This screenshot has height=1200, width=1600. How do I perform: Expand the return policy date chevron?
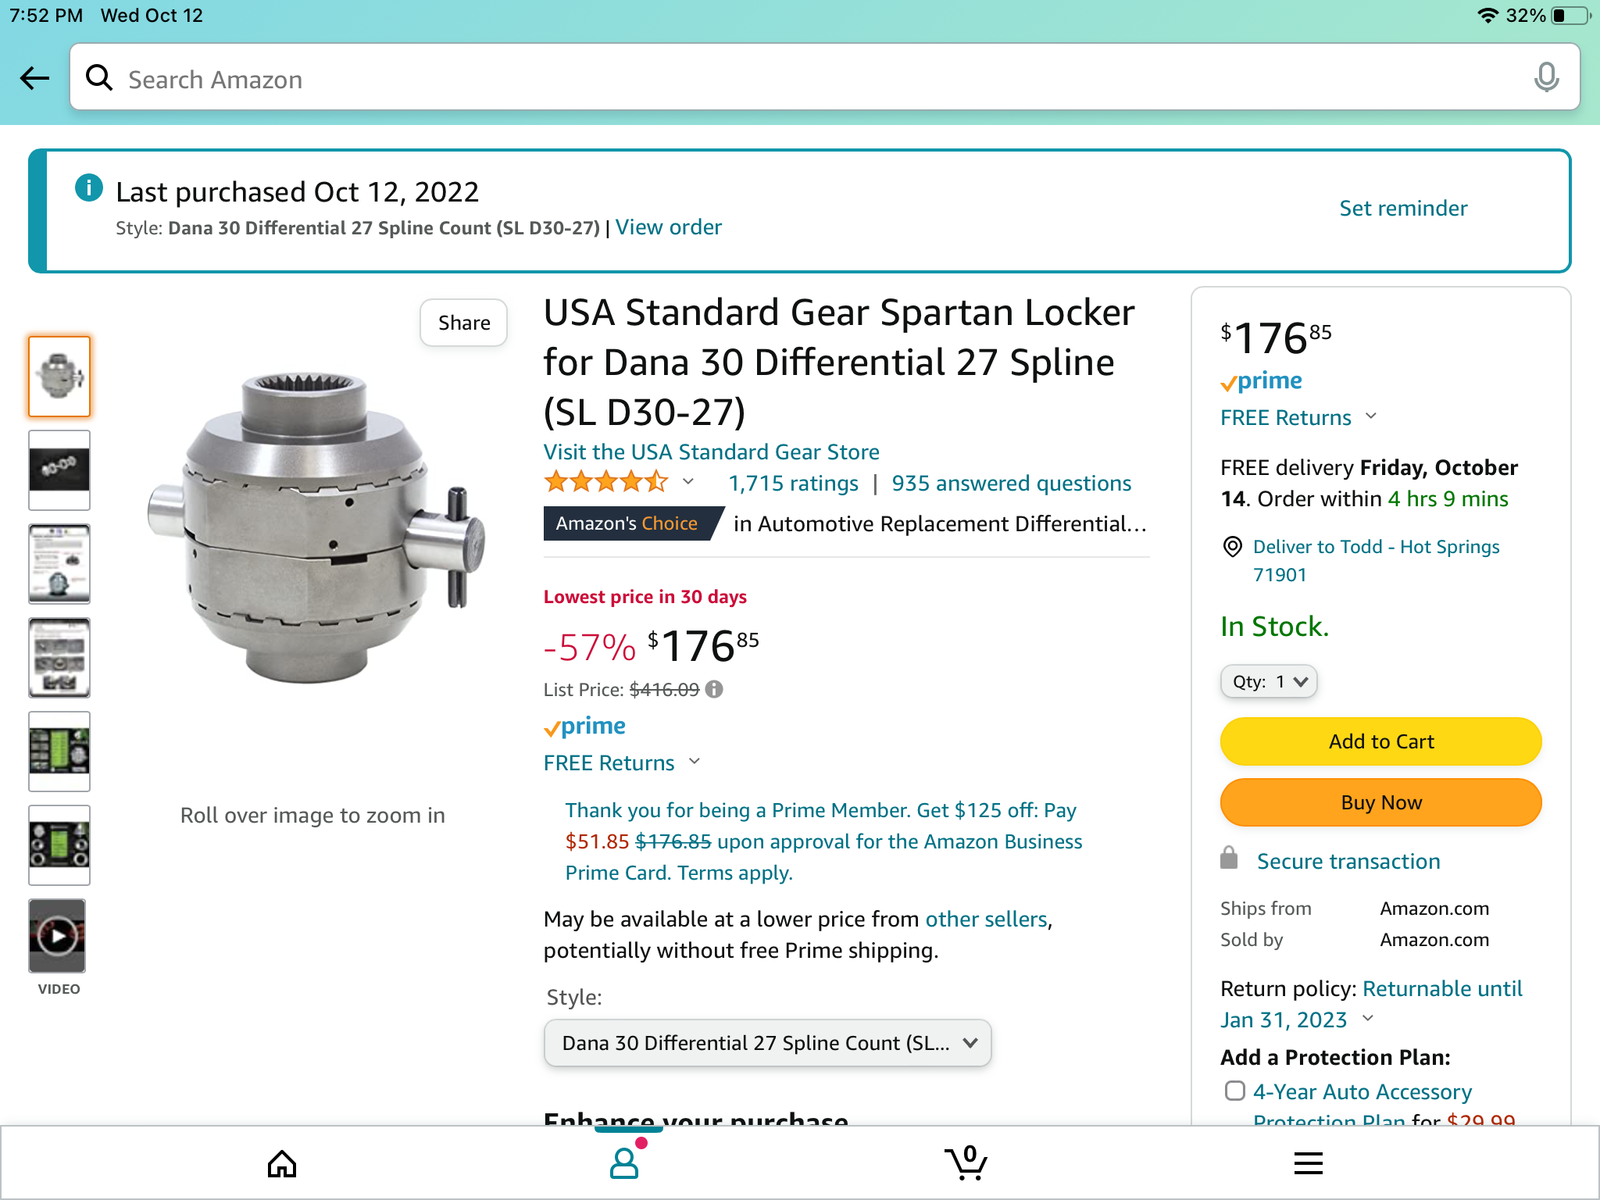point(1368,1019)
